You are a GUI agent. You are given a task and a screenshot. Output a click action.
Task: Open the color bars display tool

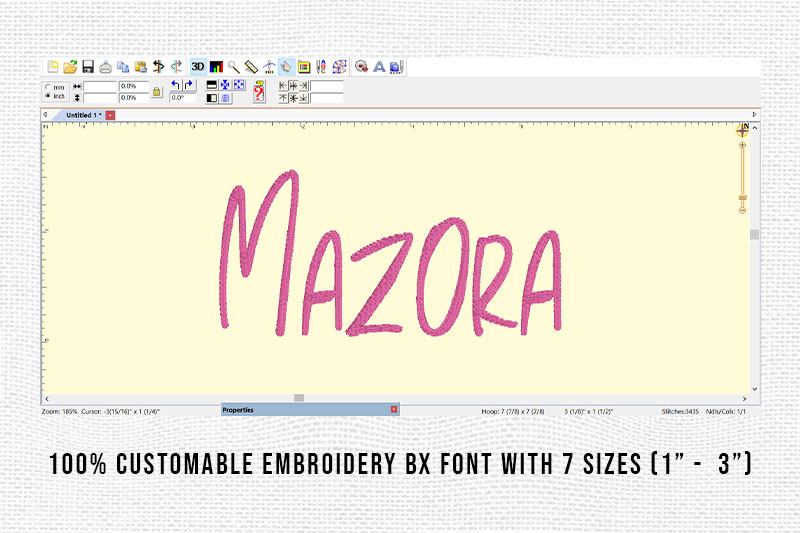coord(216,67)
